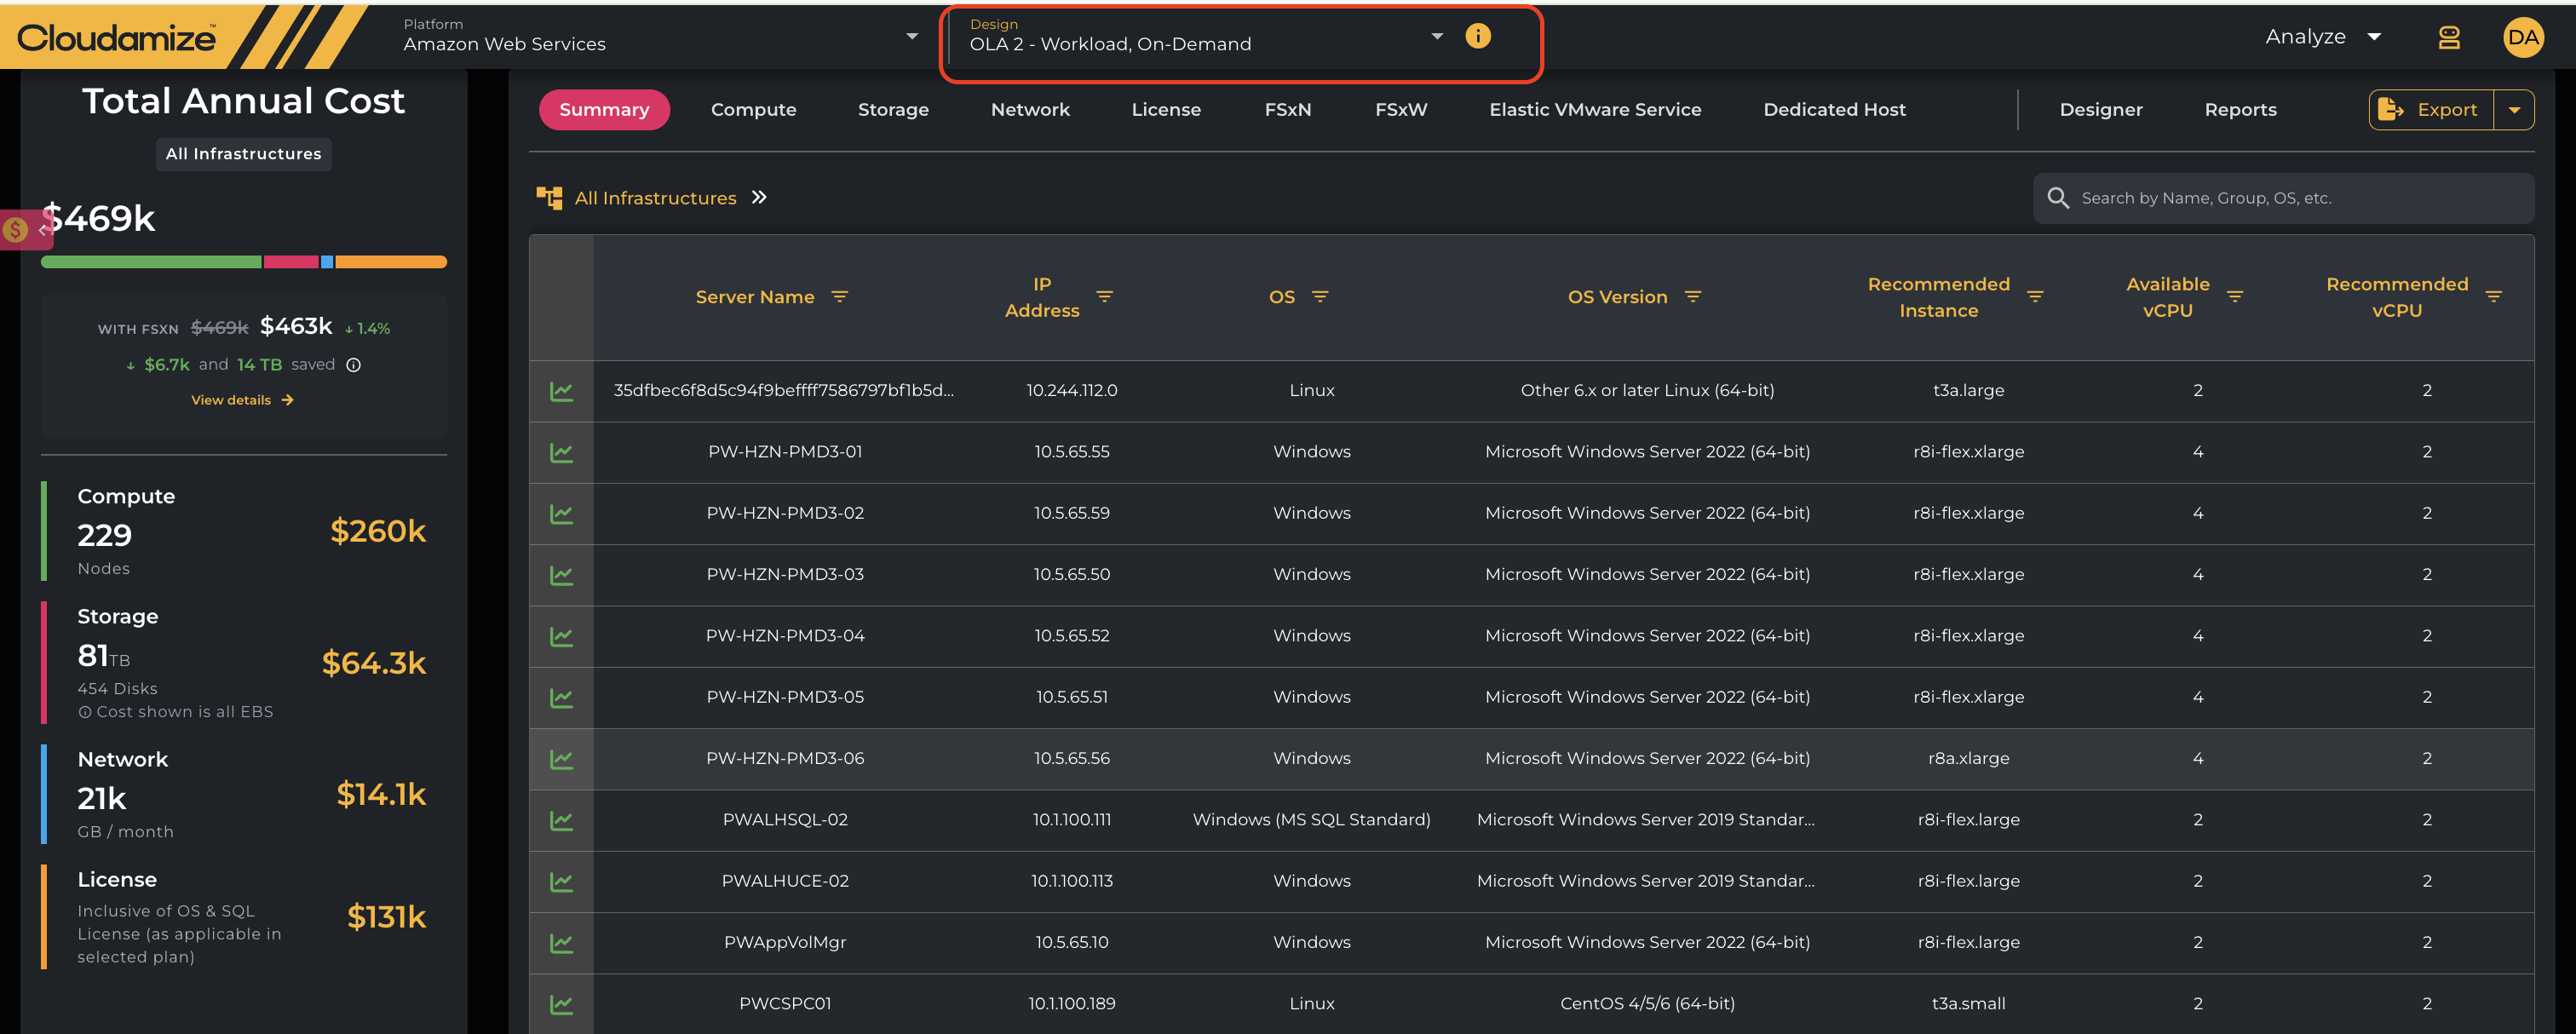
Task: Open the Platform Amazon Web Services dropdown
Action: pos(660,36)
